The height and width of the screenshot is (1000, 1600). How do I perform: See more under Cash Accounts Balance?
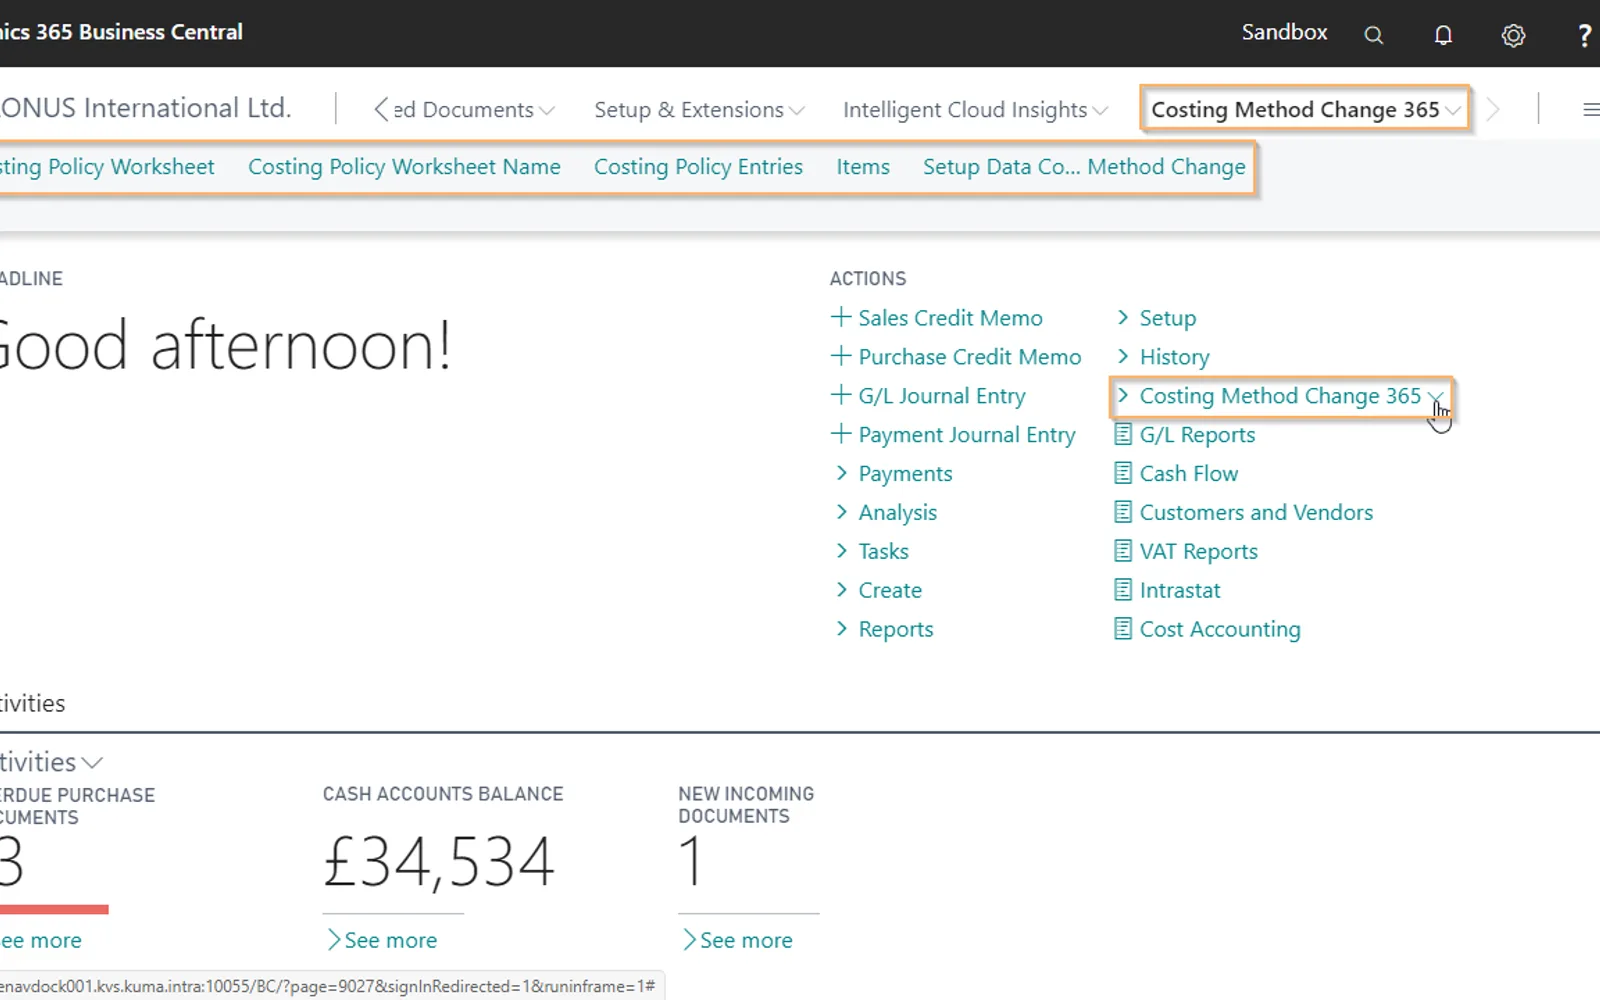381,940
